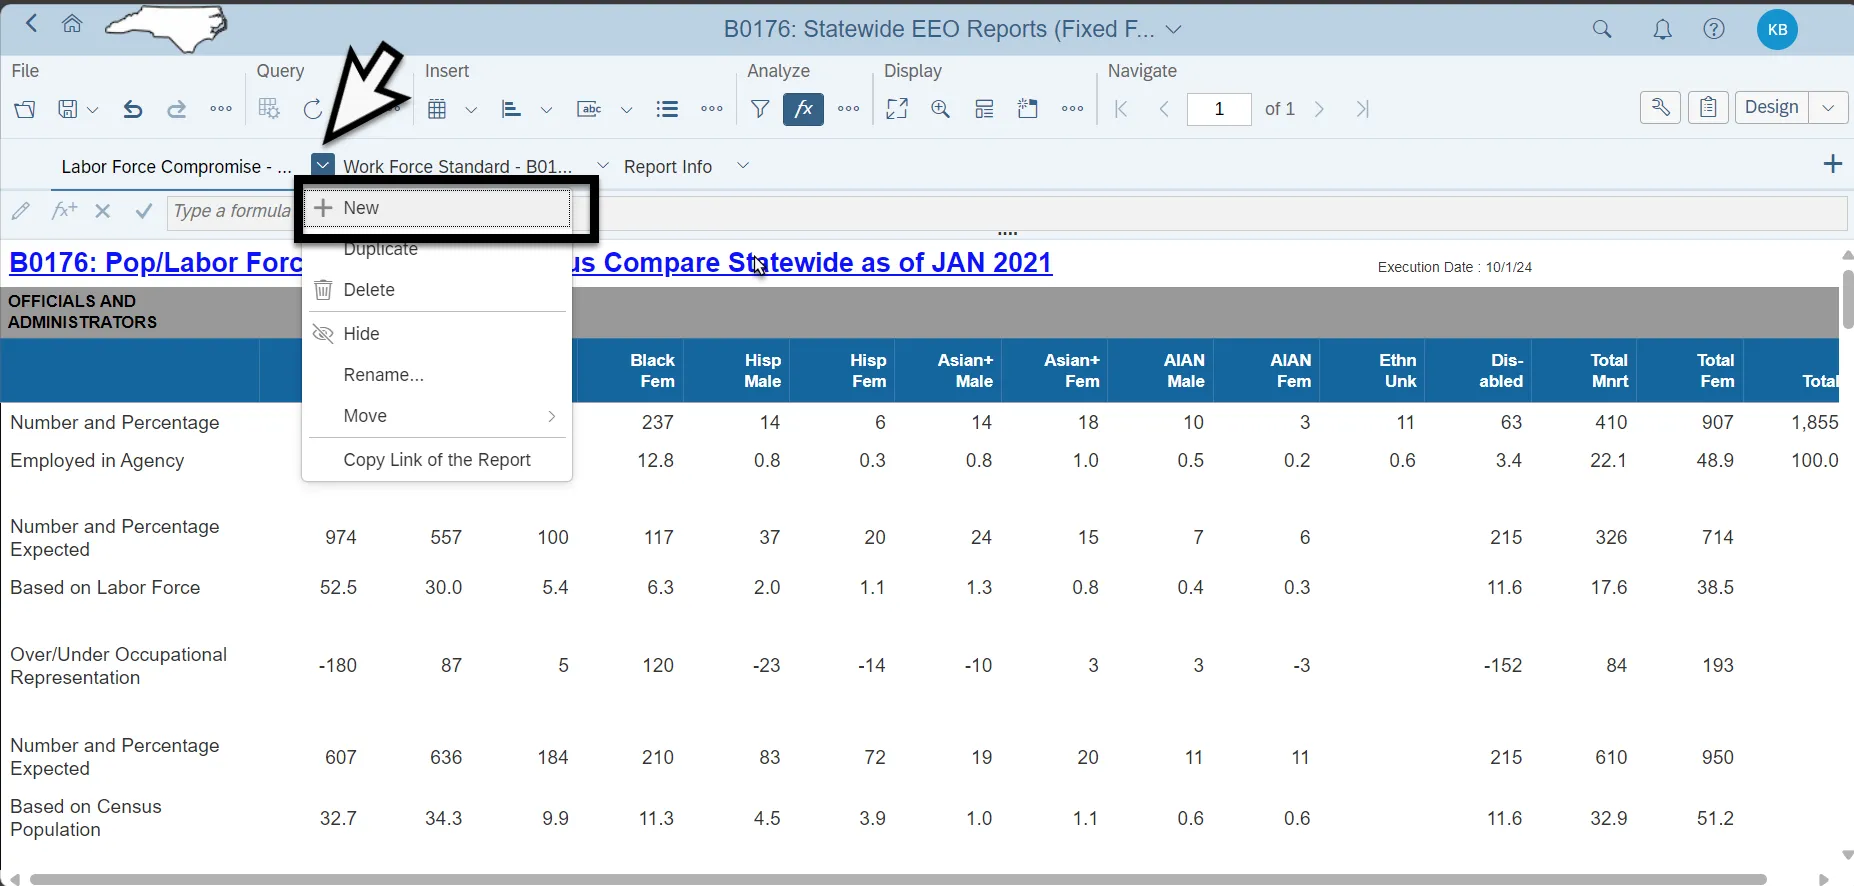Click the Refresh query icon
Screen dimensions: 1854x886
coord(313,109)
